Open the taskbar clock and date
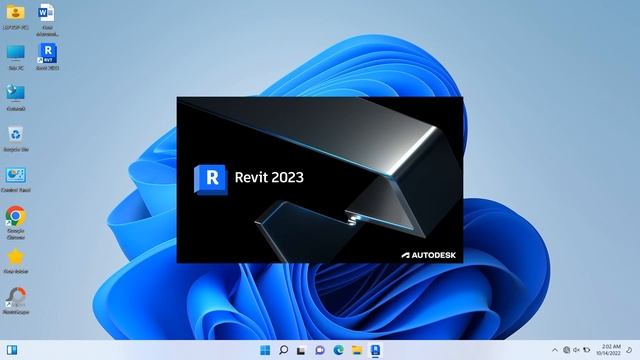The image size is (640, 360). click(609, 350)
